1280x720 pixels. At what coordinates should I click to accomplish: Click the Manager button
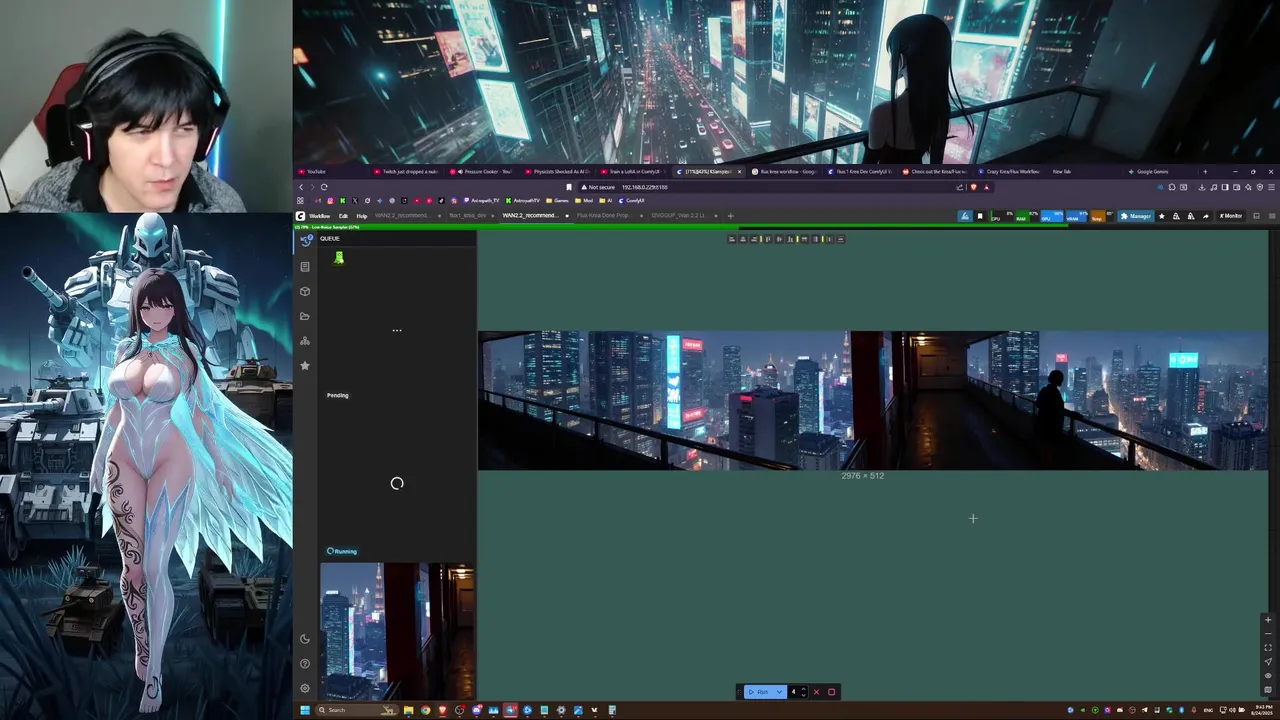pyautogui.click(x=1136, y=216)
